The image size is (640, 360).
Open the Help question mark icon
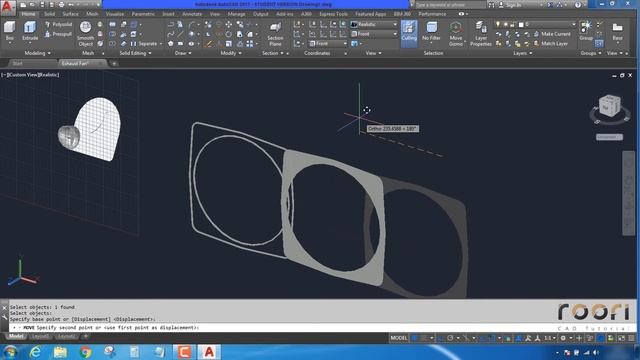click(578, 5)
